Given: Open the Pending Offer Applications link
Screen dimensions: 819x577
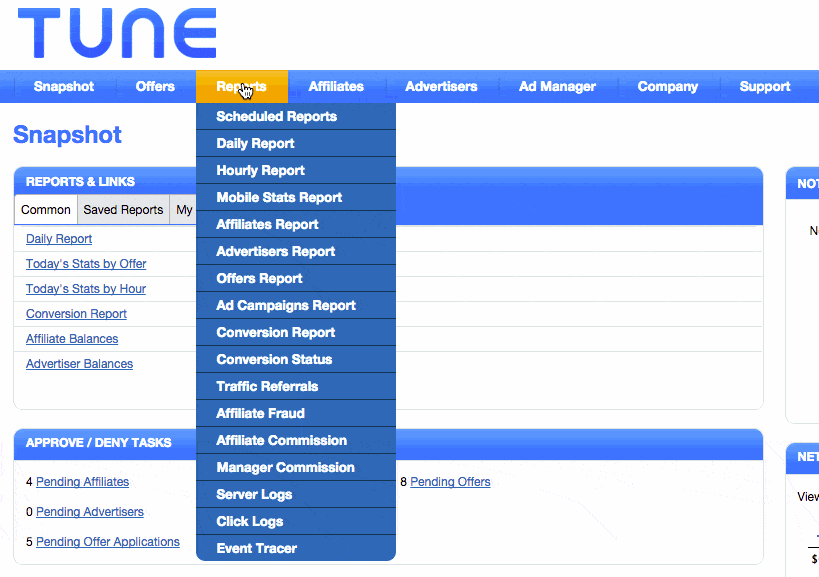Looking at the screenshot, I should [108, 542].
